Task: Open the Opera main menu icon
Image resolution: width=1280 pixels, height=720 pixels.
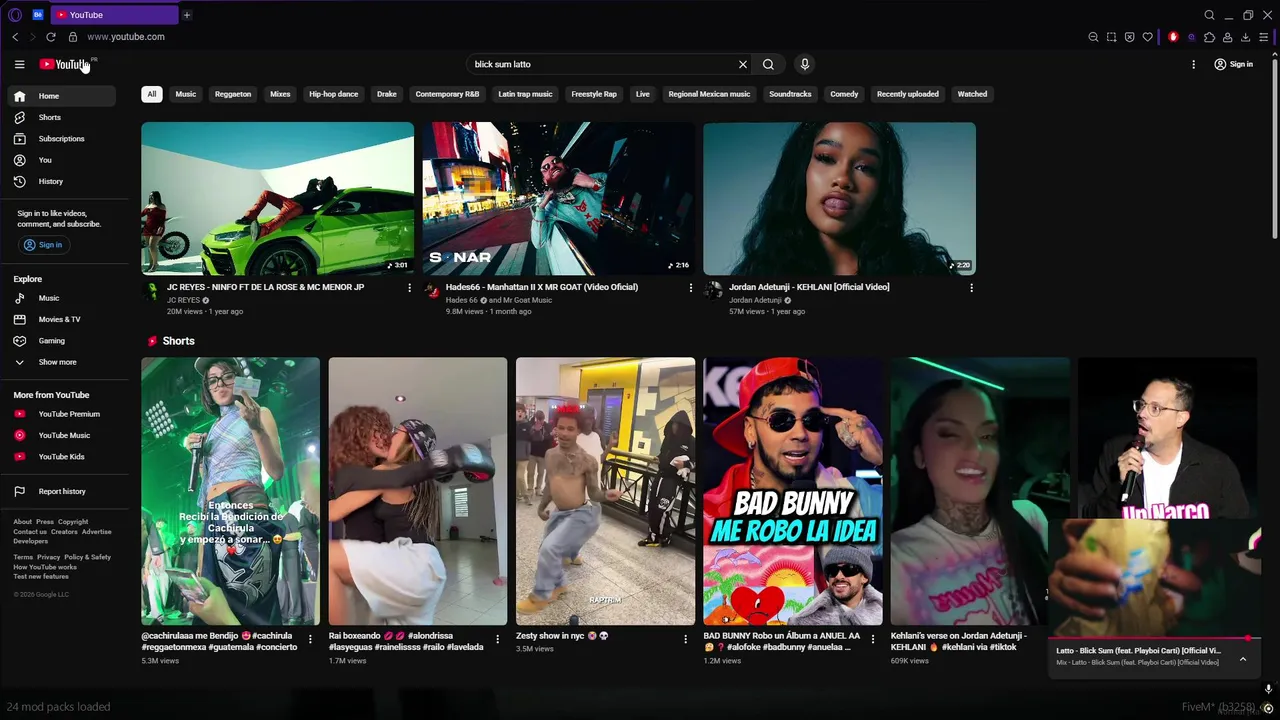Action: tap(14, 15)
